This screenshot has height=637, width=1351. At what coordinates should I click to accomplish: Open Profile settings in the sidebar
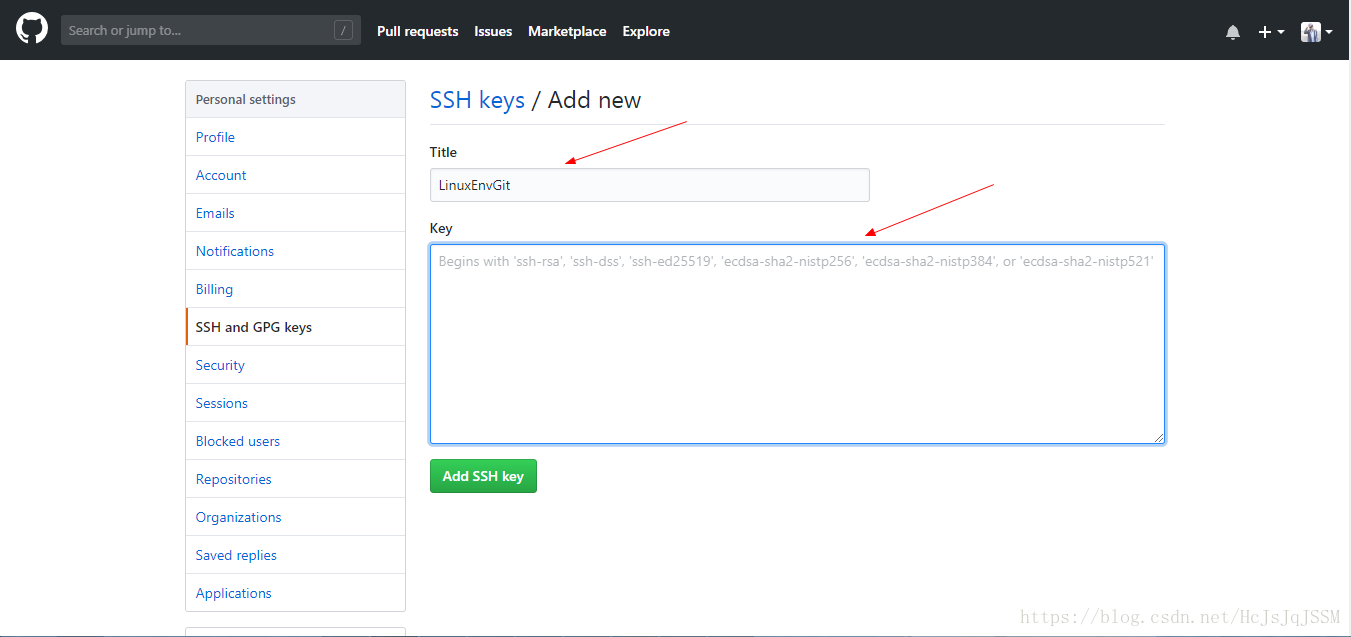(295, 137)
